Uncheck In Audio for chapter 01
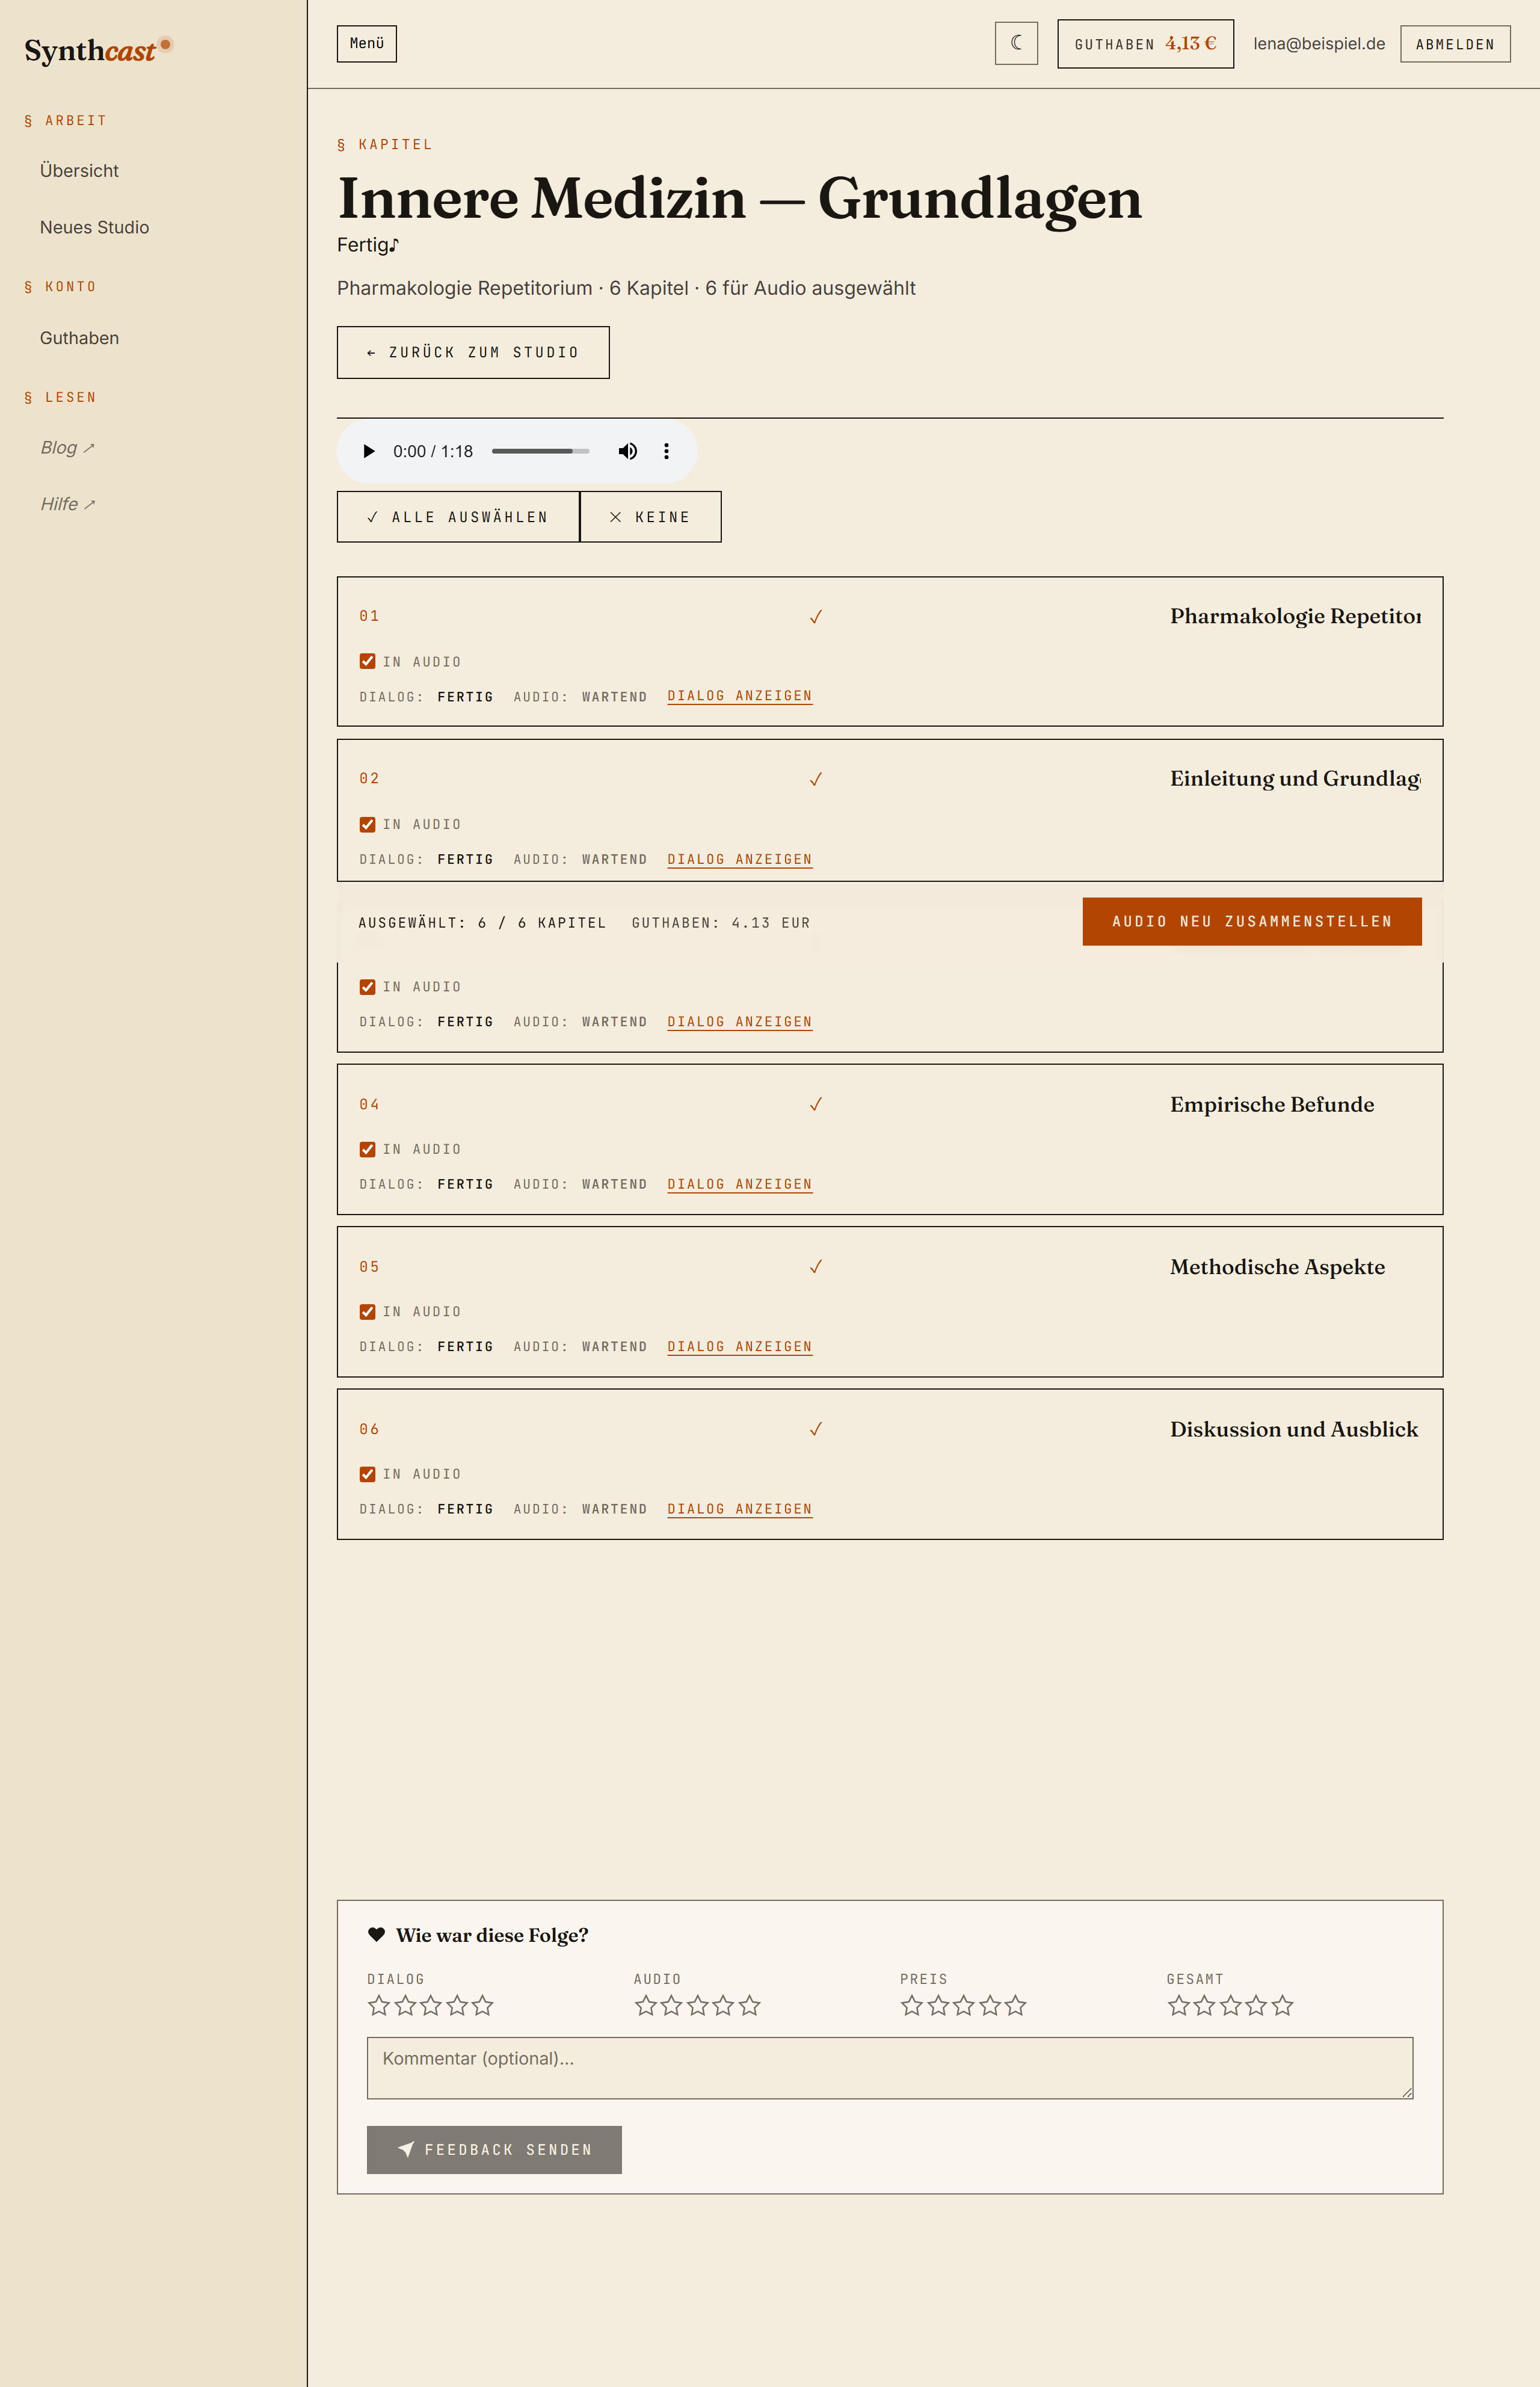The width and height of the screenshot is (1540, 2387). 367,661
